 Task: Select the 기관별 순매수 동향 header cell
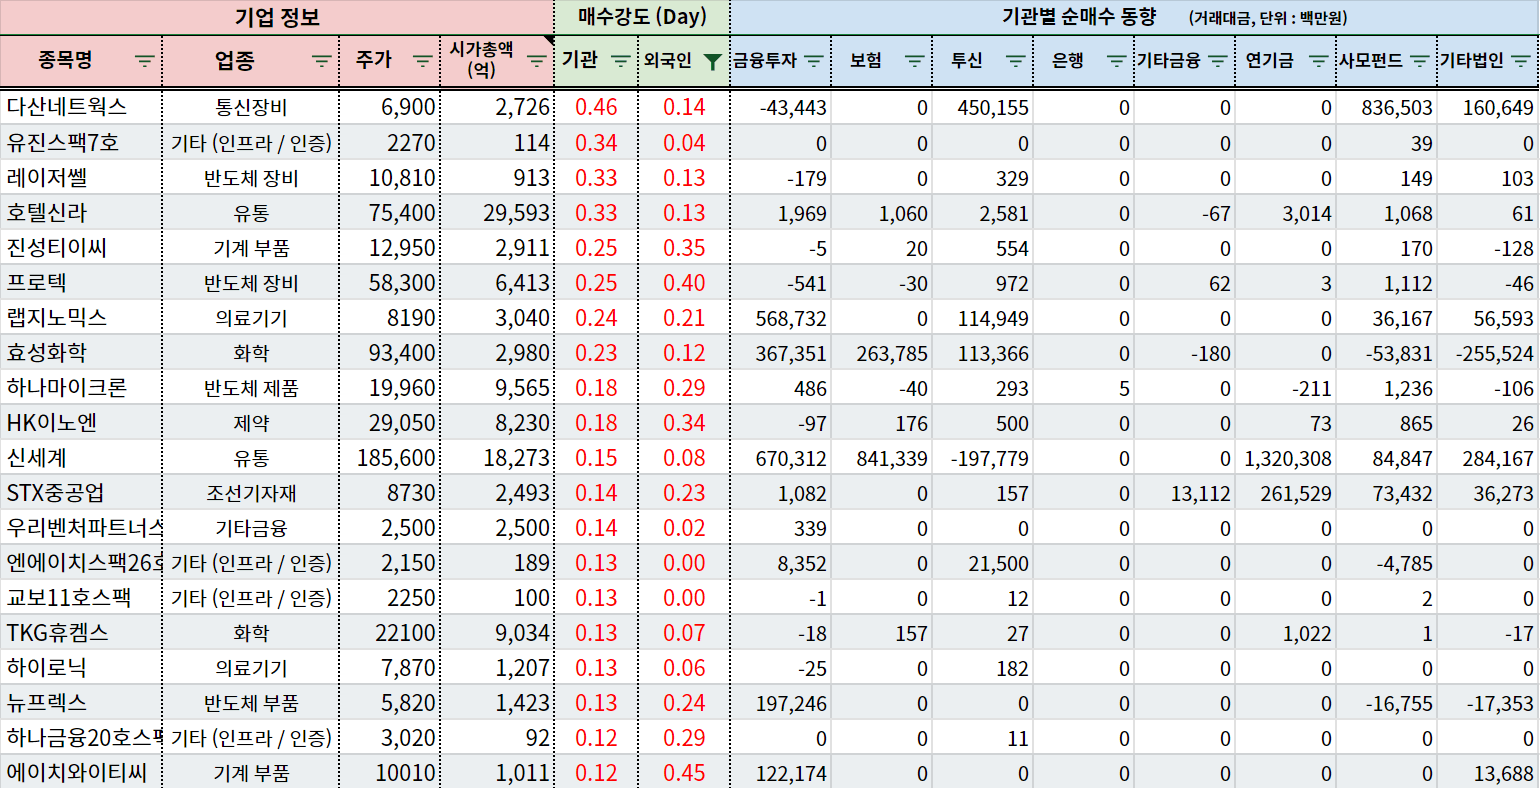point(1135,17)
